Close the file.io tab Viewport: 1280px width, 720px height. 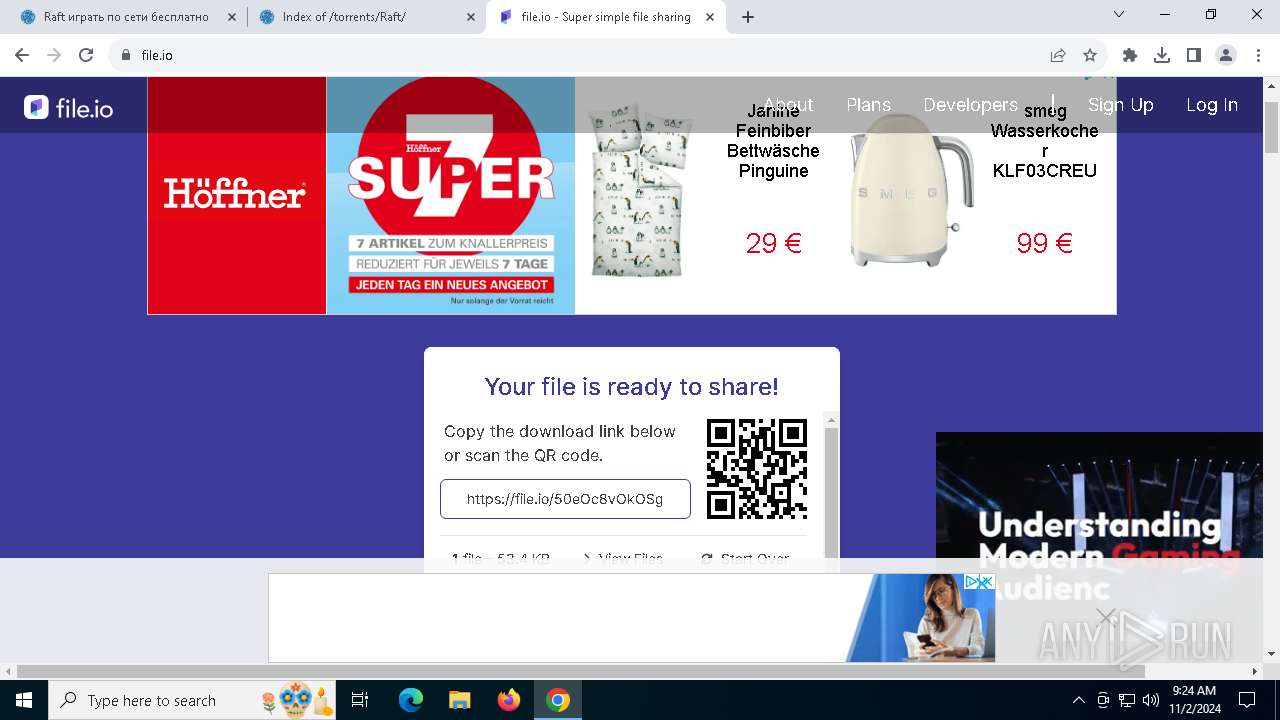point(711,17)
